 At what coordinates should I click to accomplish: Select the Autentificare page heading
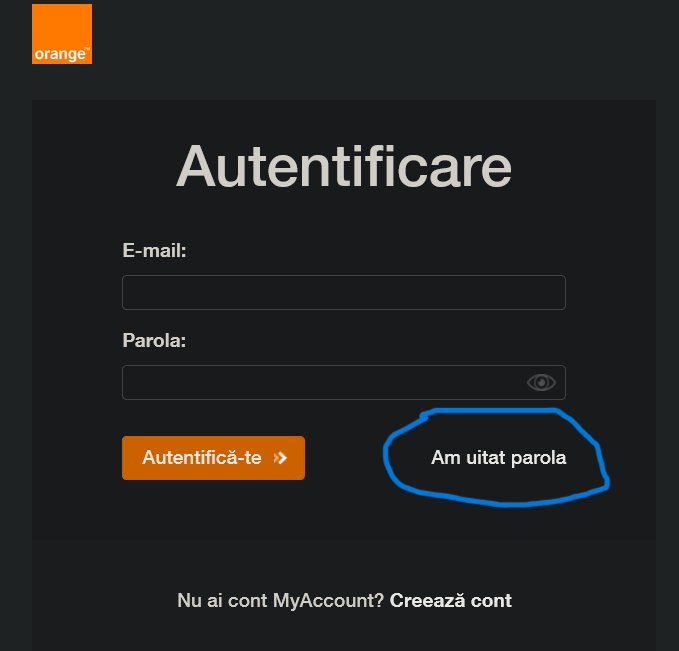click(x=343, y=166)
